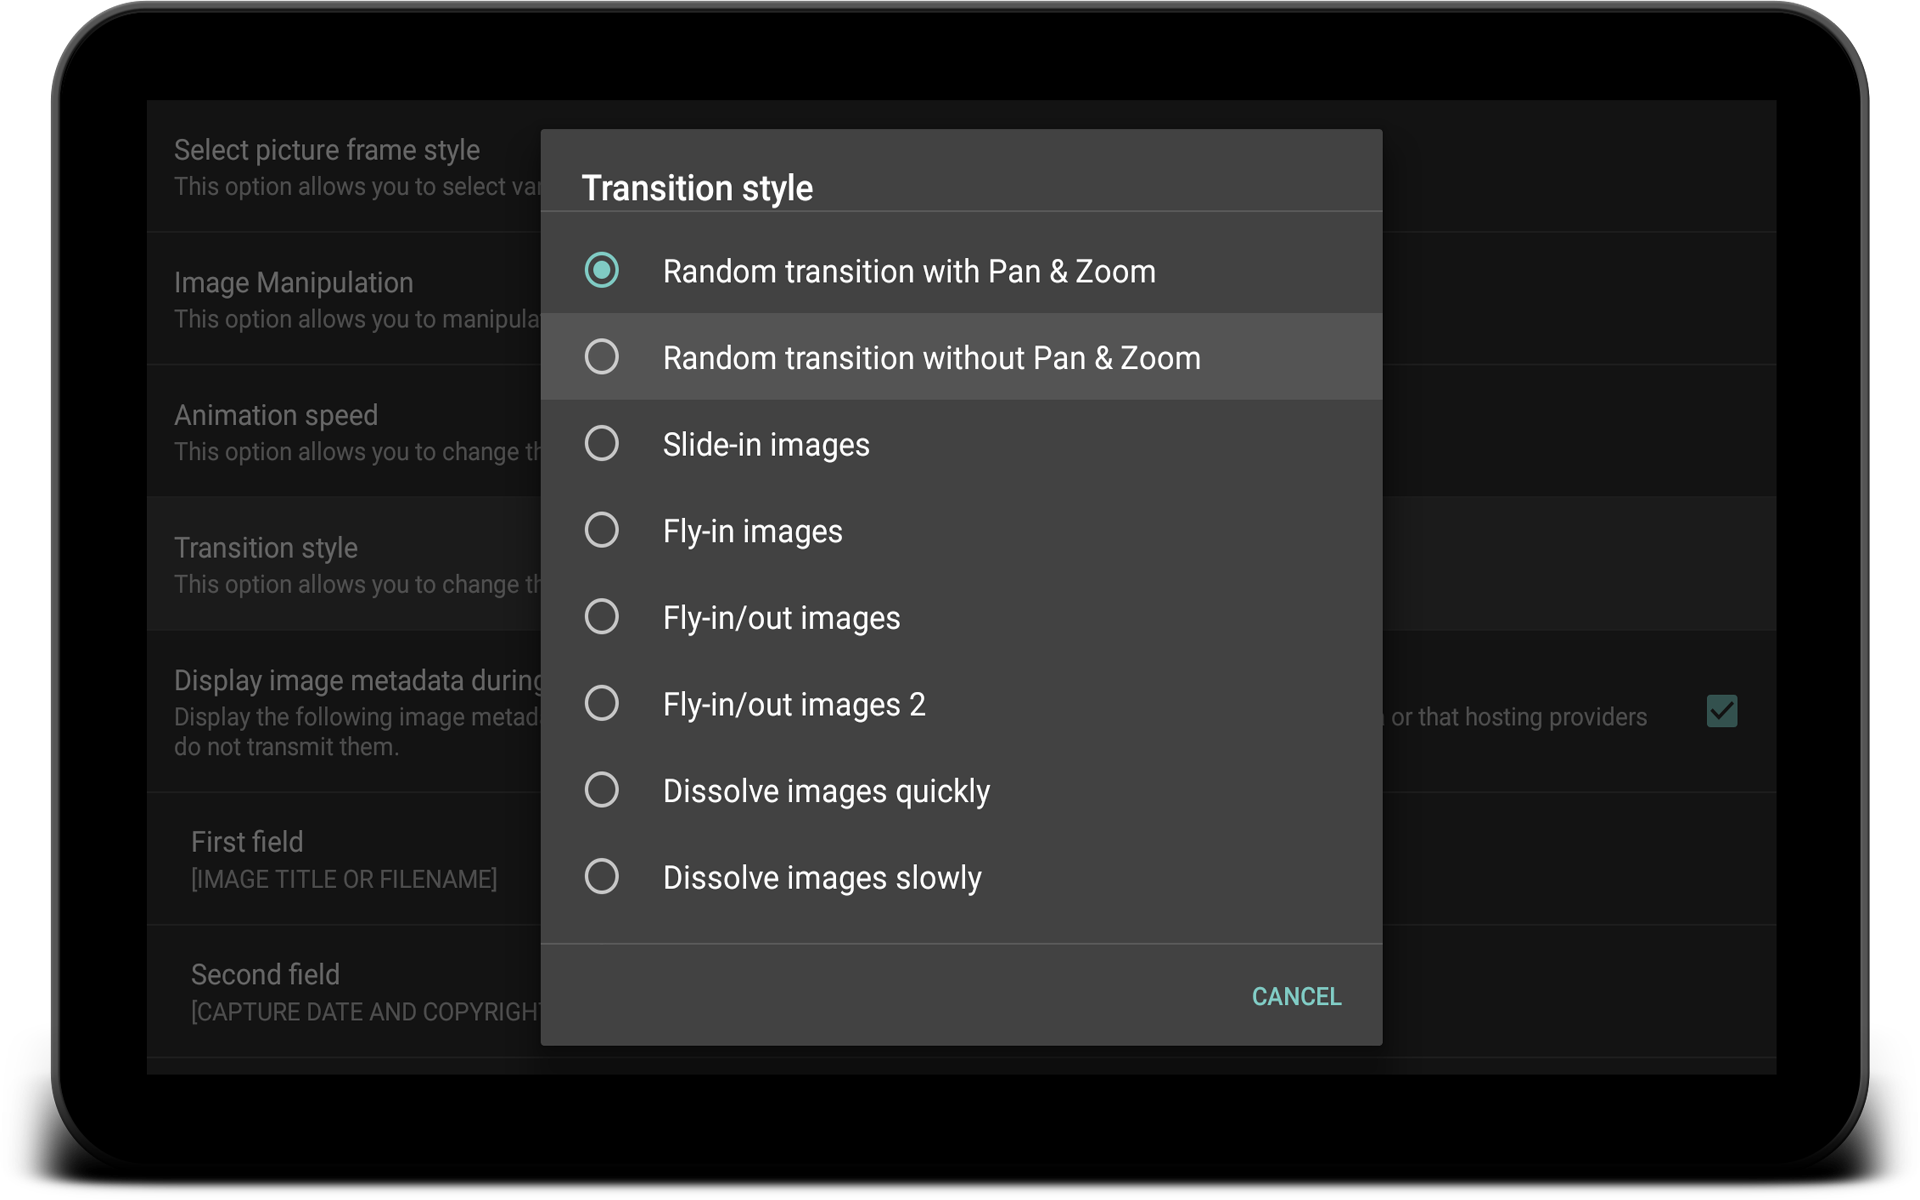
Task: Click the Slide-in images label text
Action: click(x=766, y=445)
